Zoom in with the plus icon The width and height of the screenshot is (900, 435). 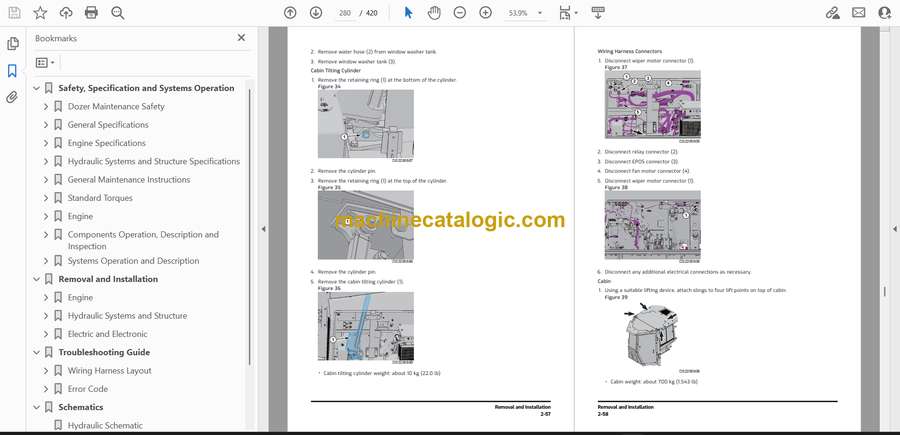coord(486,13)
